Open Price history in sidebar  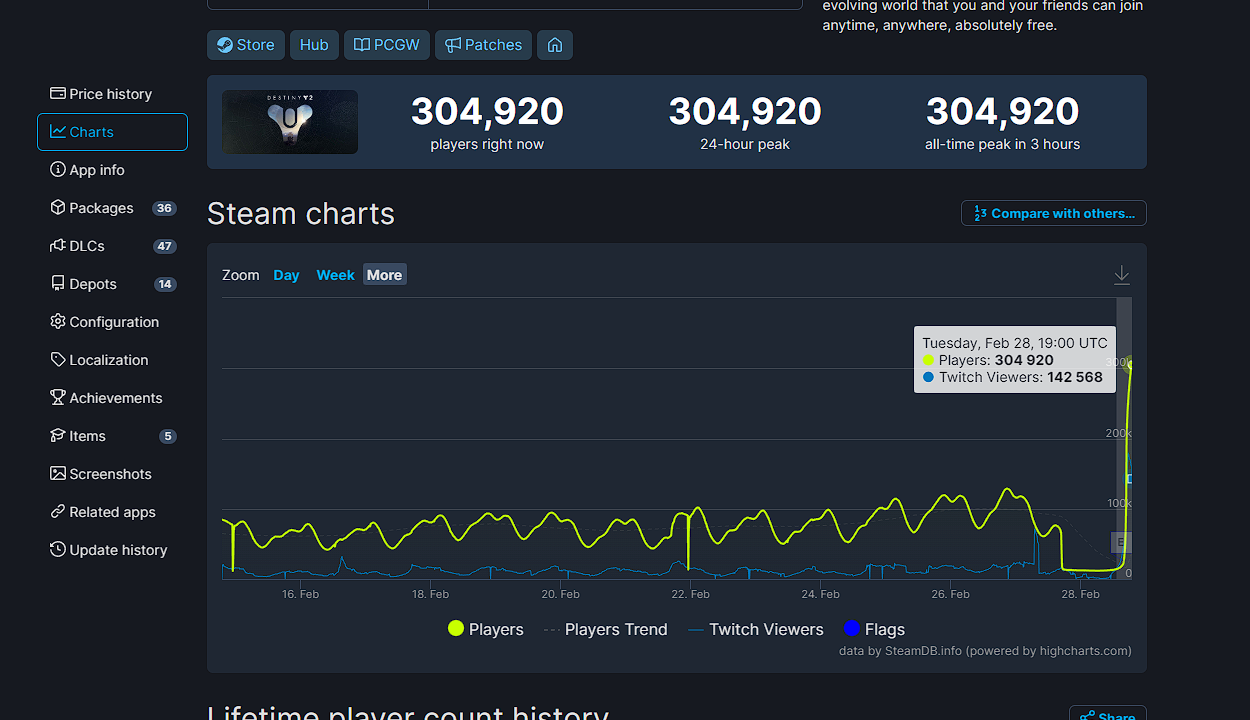(x=110, y=94)
